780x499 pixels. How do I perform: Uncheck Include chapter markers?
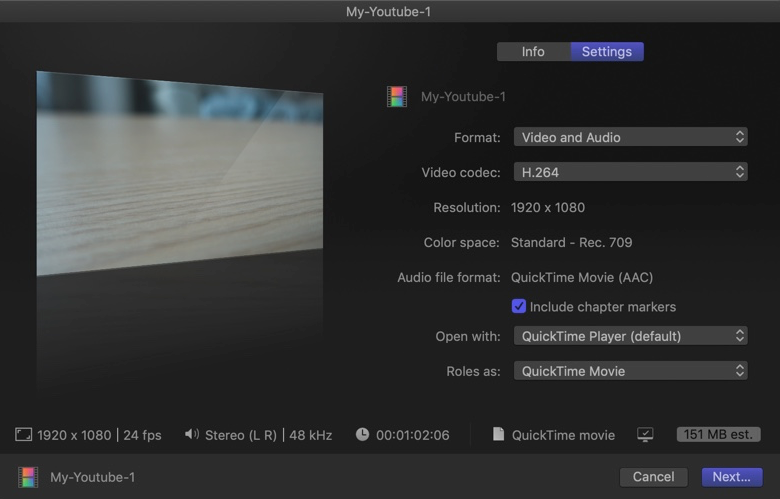[518, 306]
